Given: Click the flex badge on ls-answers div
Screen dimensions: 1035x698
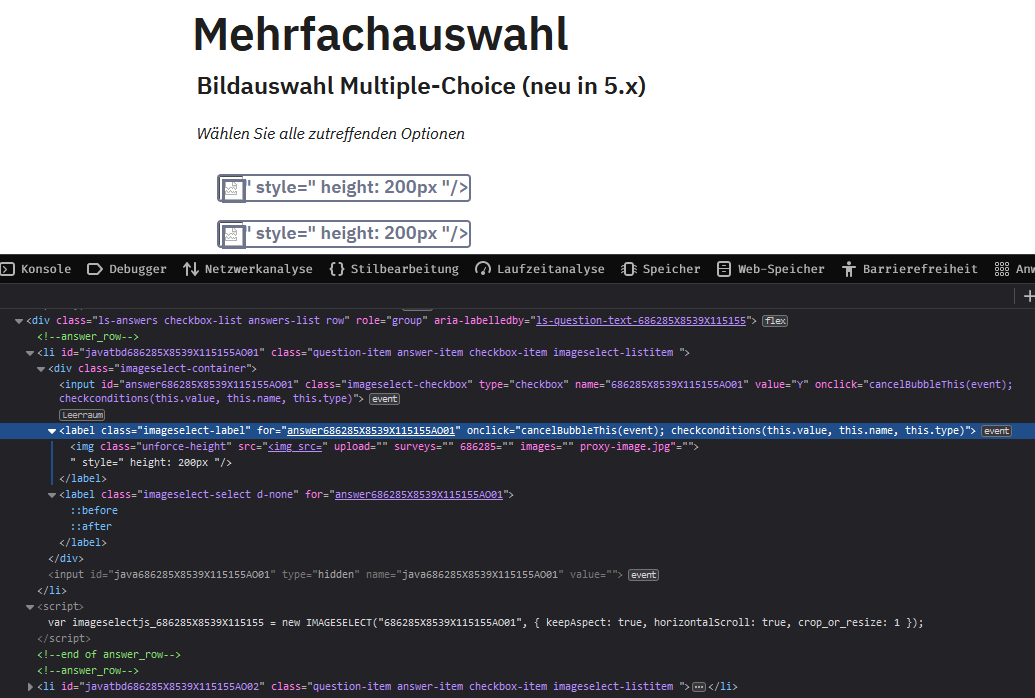Looking at the screenshot, I should (775, 321).
